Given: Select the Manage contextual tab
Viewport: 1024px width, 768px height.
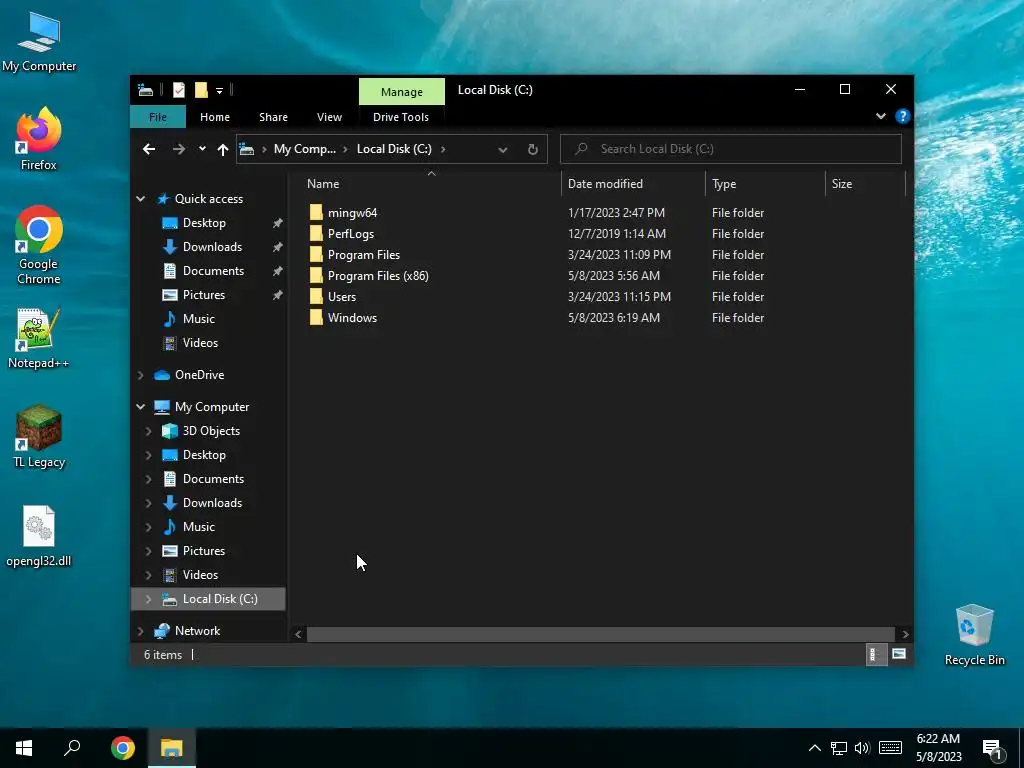Looking at the screenshot, I should pos(402,91).
